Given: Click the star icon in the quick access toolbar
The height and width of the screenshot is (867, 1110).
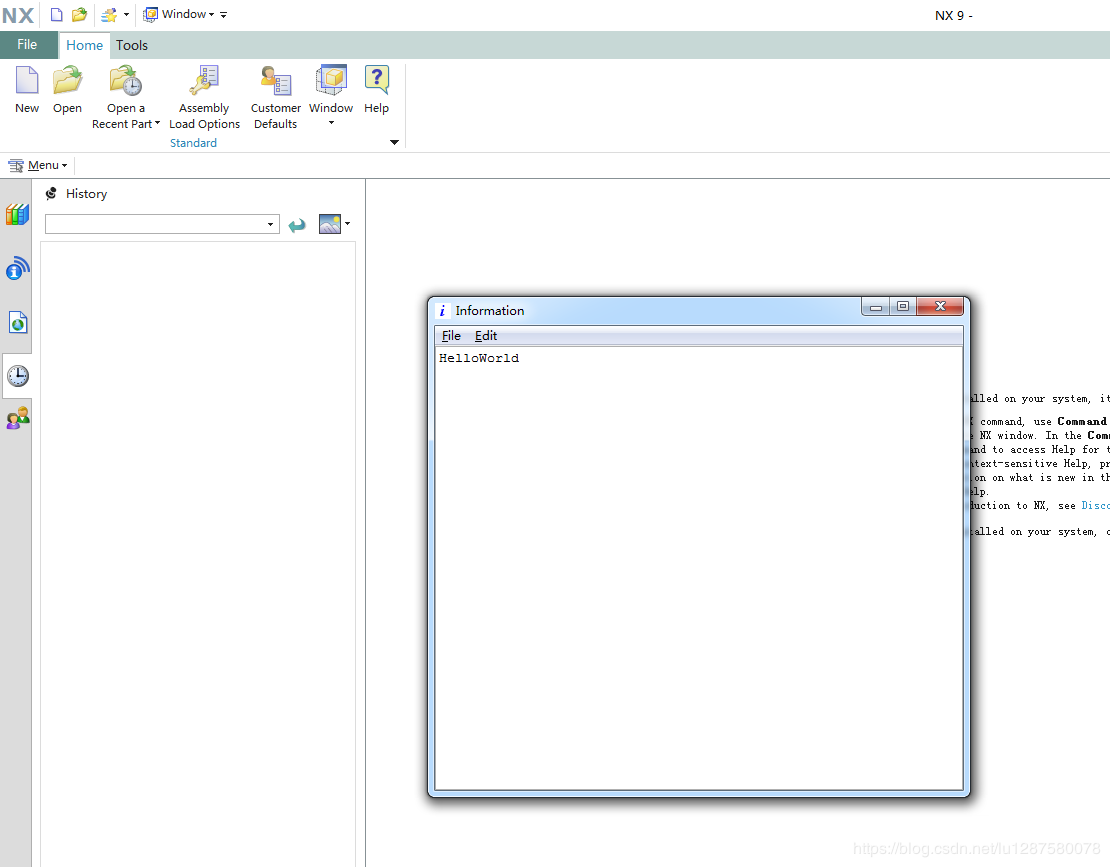Looking at the screenshot, I should [109, 15].
